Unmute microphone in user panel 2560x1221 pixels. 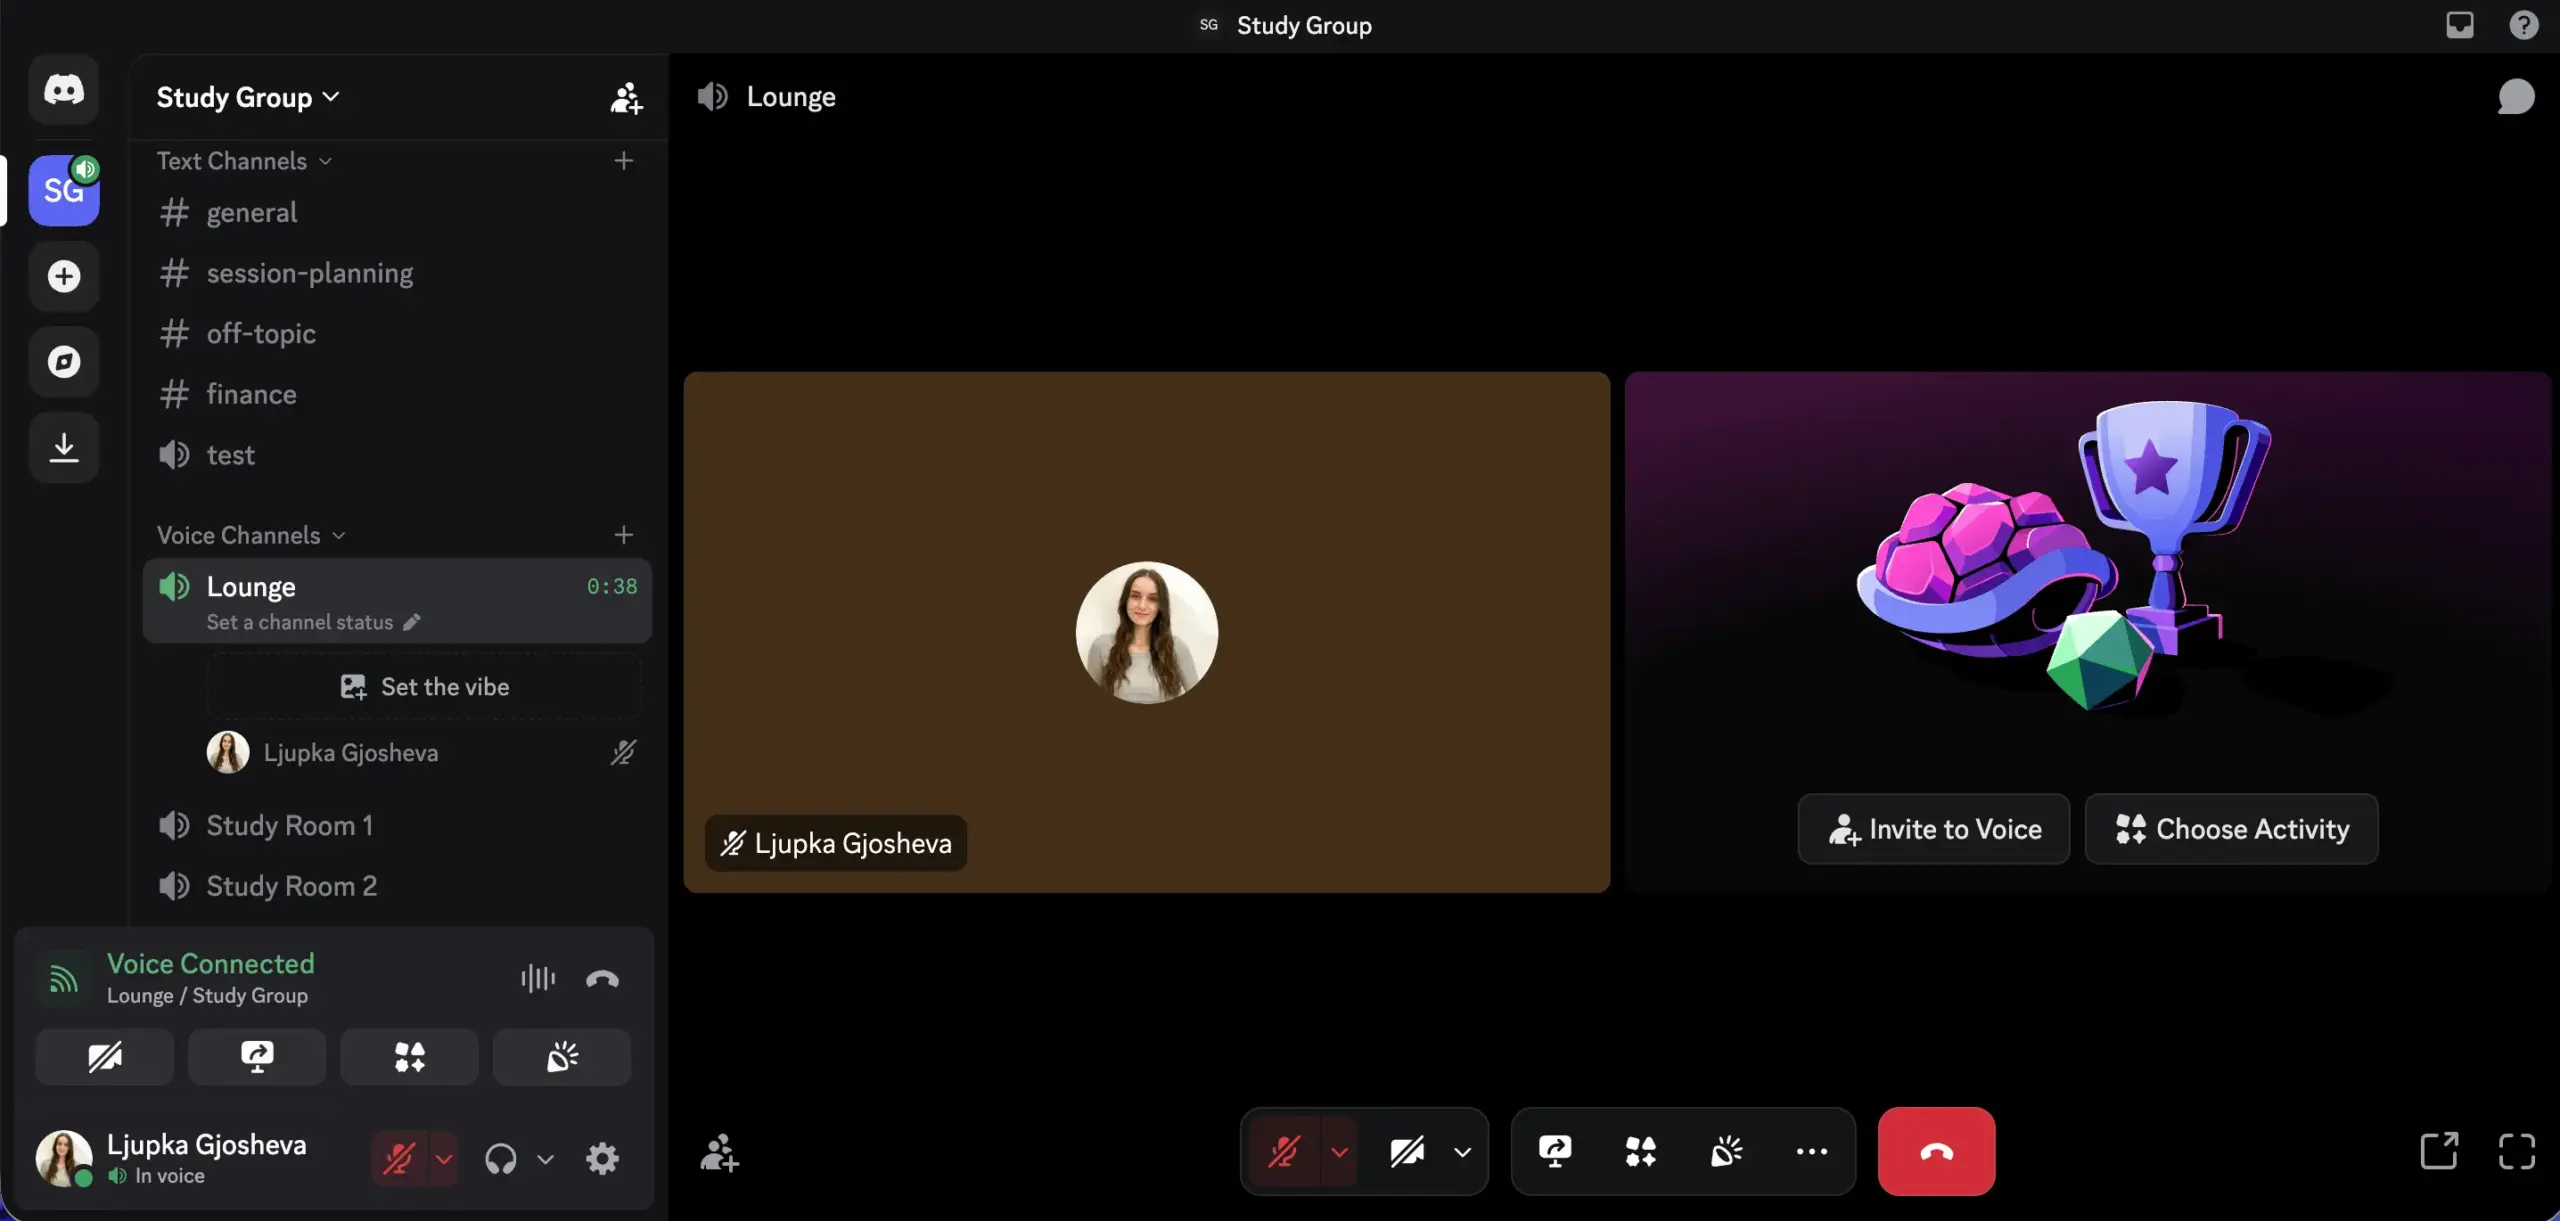tap(399, 1159)
